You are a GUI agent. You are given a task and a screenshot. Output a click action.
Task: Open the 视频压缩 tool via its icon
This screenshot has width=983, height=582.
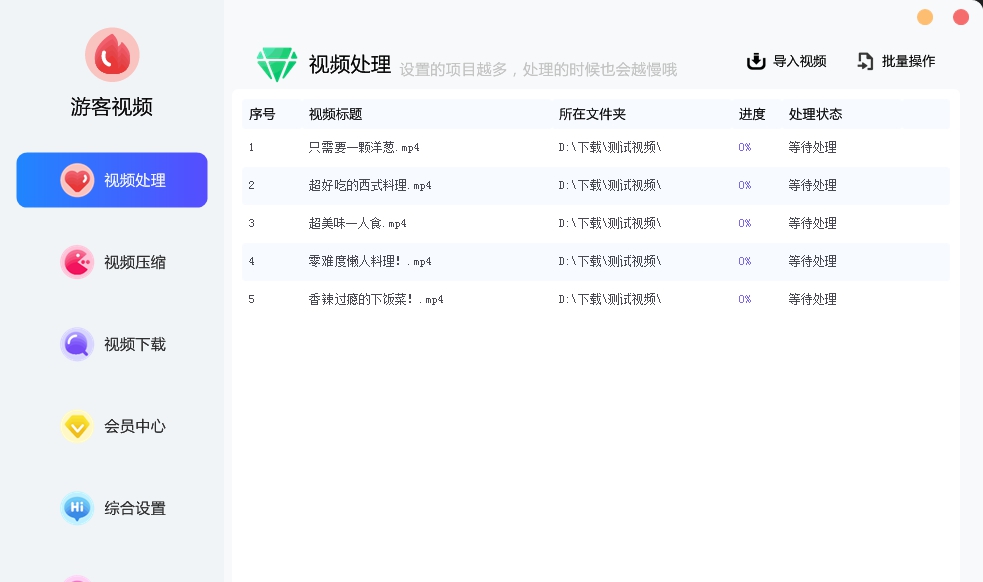tap(77, 262)
